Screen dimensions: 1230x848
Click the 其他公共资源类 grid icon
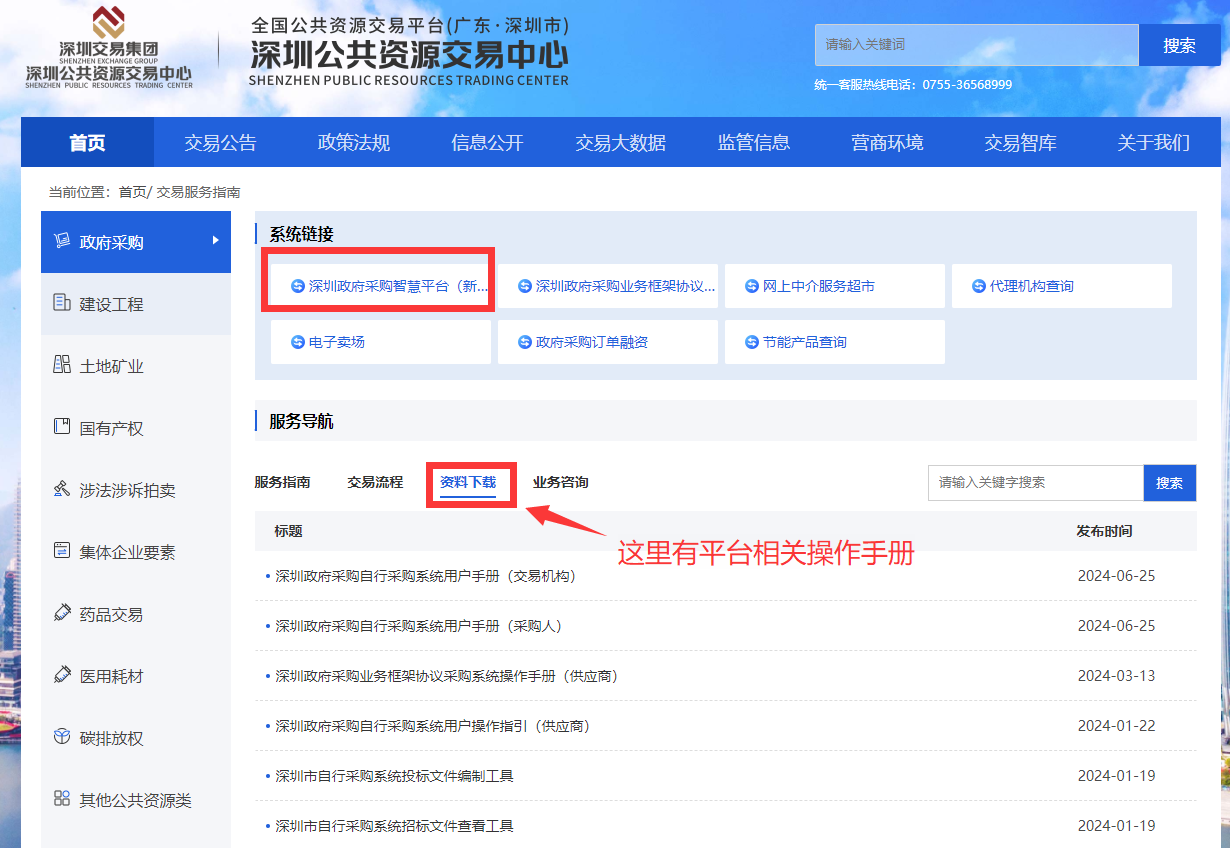point(61,799)
